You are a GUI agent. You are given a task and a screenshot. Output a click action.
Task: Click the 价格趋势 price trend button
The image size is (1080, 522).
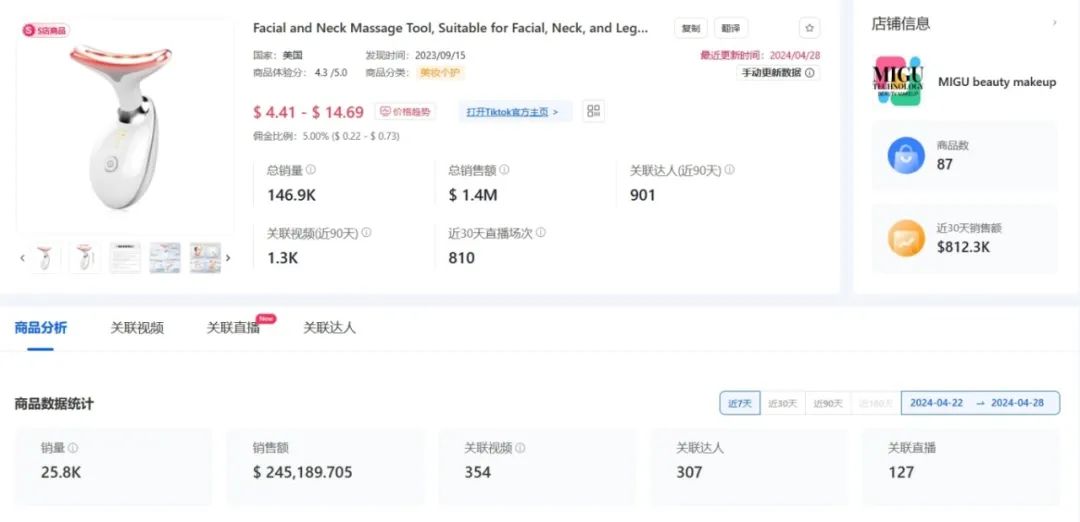[x=405, y=112]
